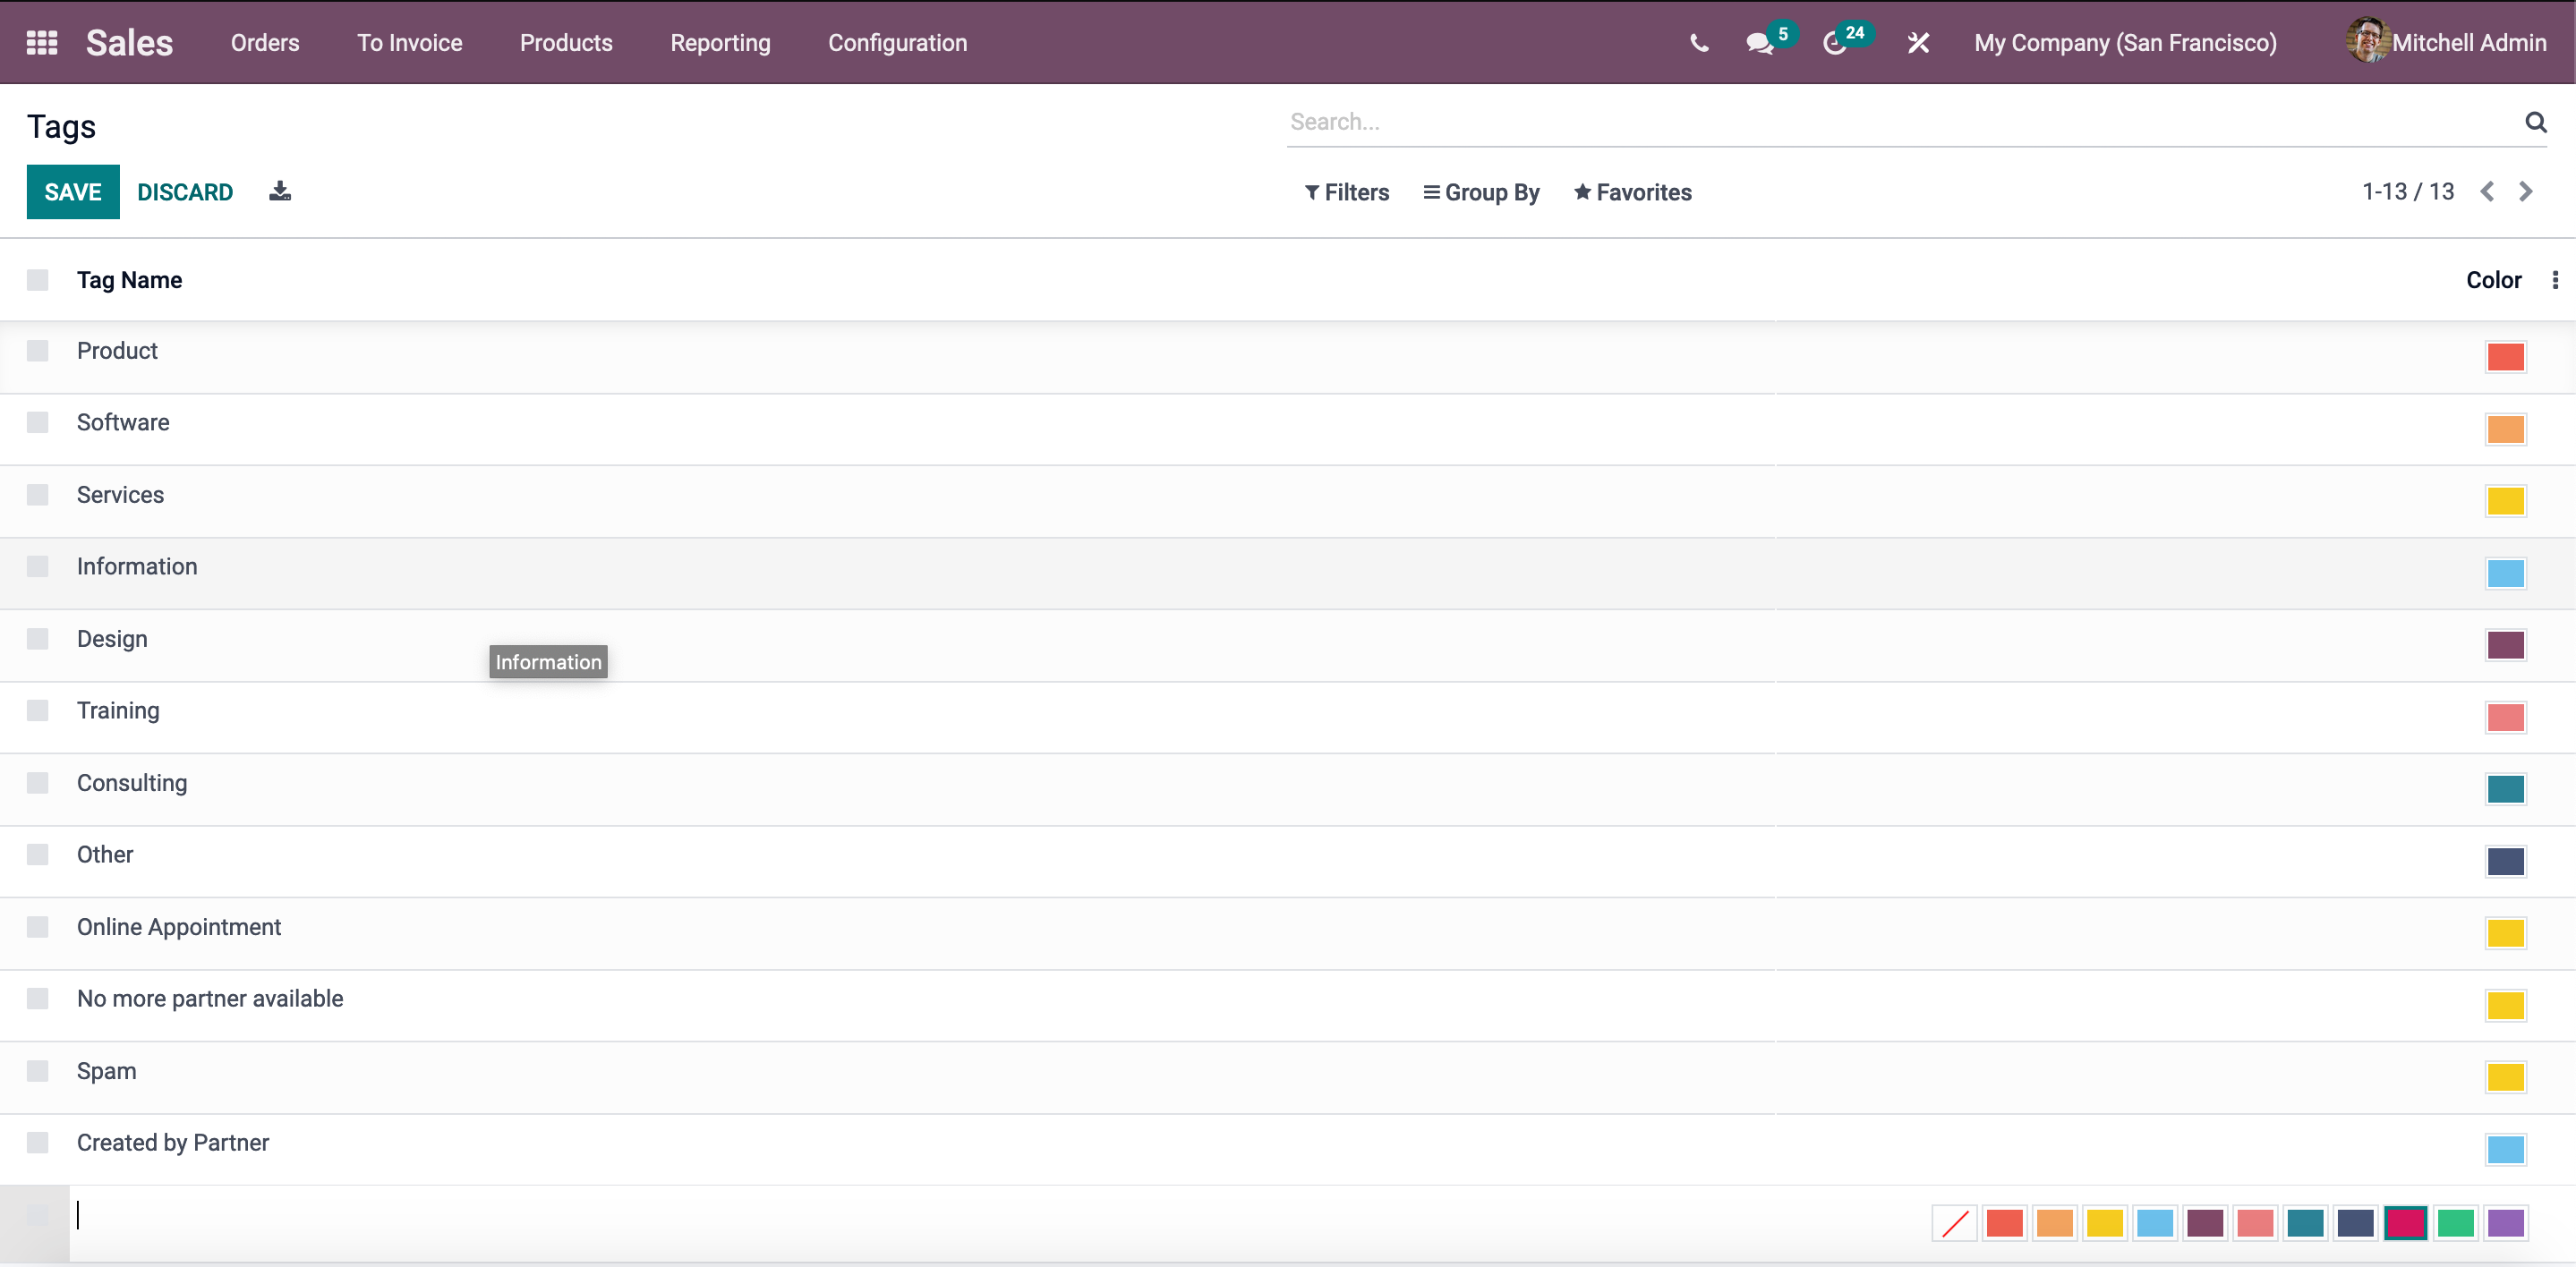Check the Online Appointment row checkbox
The image size is (2576, 1267).
[x=37, y=927]
